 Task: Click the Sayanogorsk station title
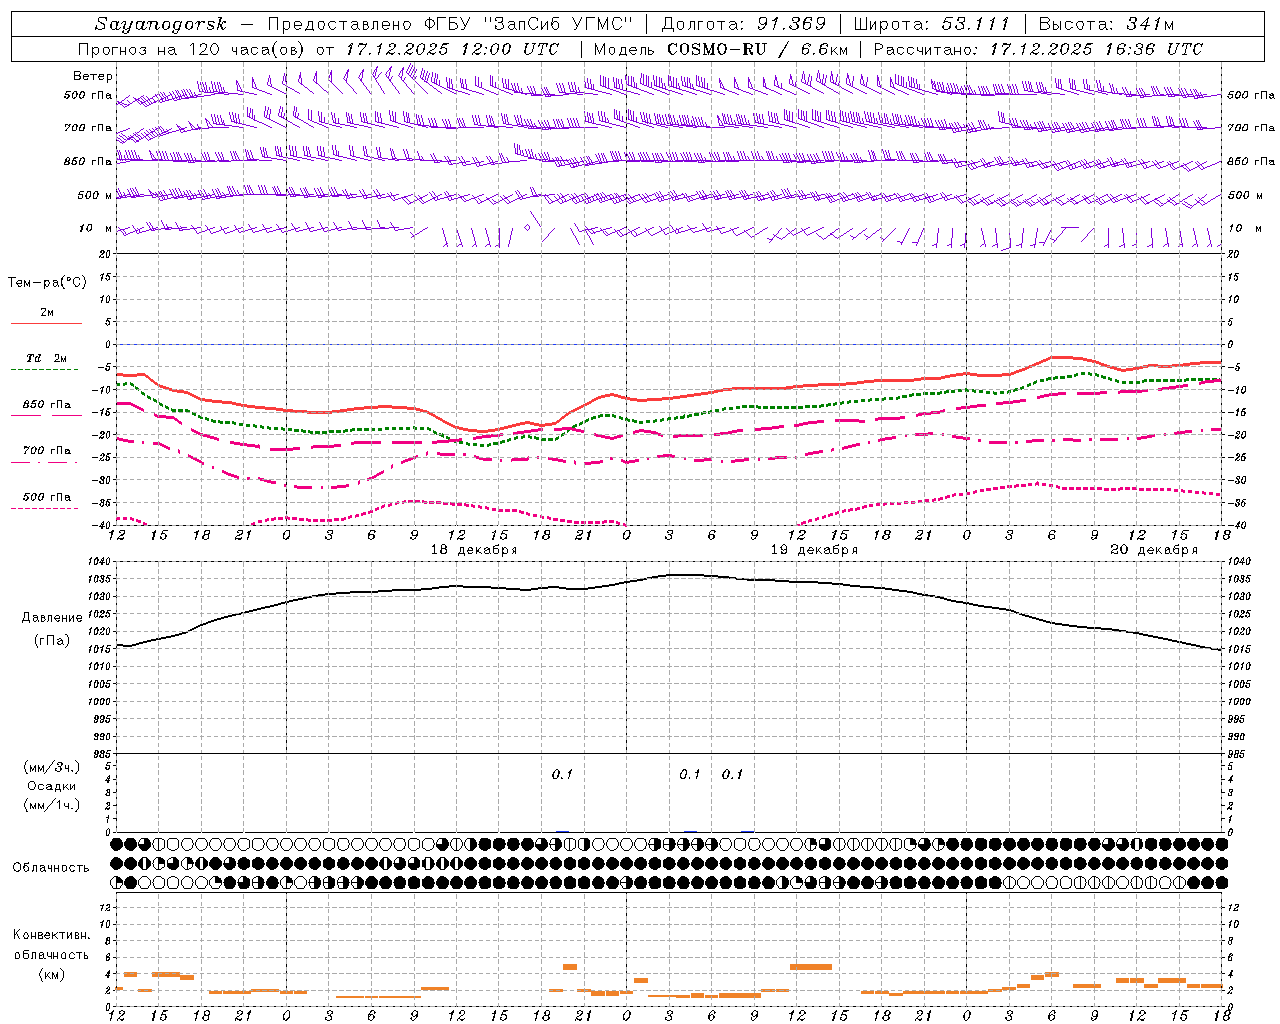click(x=161, y=24)
